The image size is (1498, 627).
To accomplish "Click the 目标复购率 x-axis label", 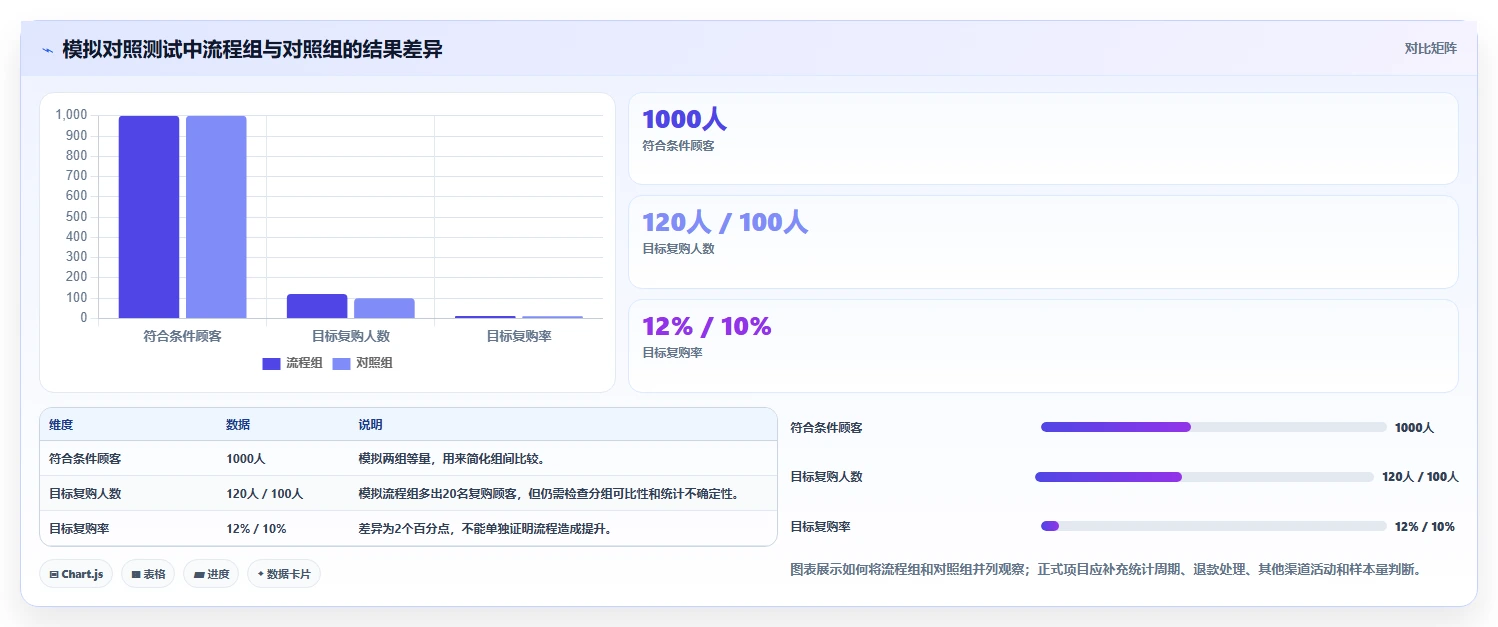I will point(518,336).
